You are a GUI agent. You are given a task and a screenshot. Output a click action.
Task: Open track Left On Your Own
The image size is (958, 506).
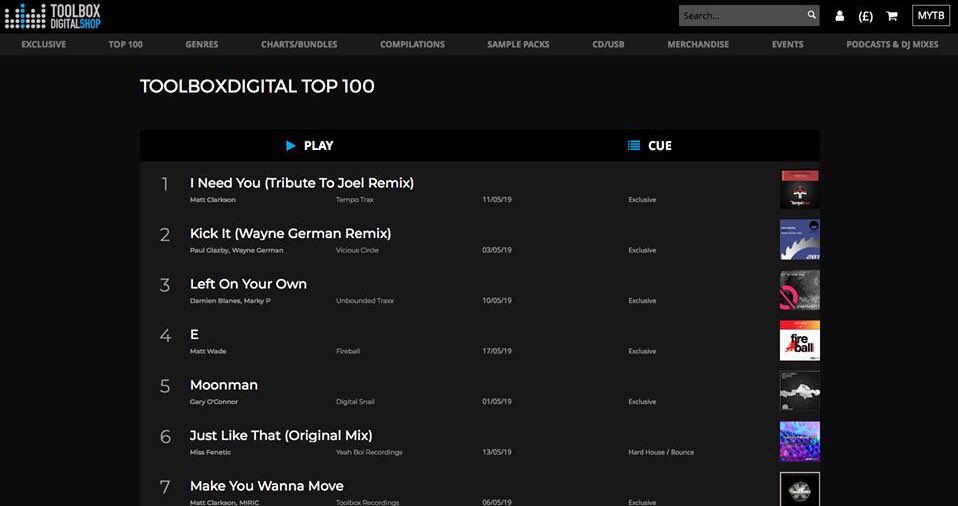pyautogui.click(x=248, y=284)
